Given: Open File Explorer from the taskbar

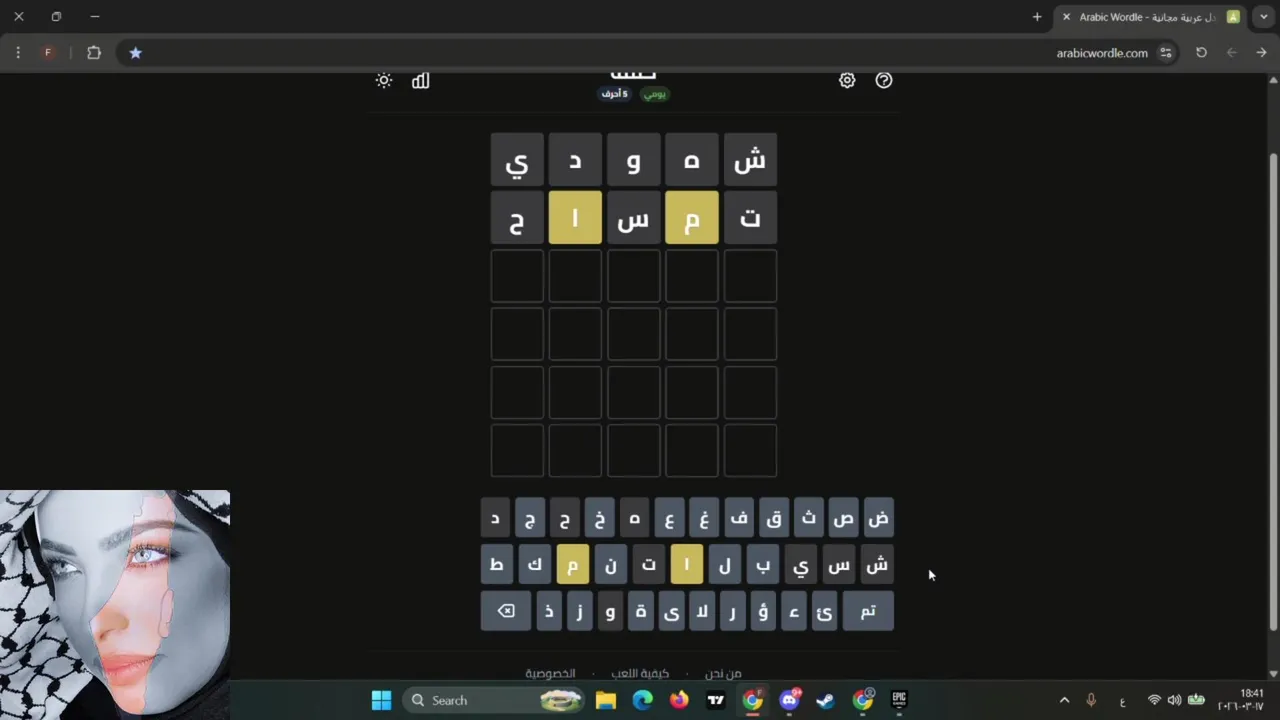Looking at the screenshot, I should pyautogui.click(x=605, y=700).
